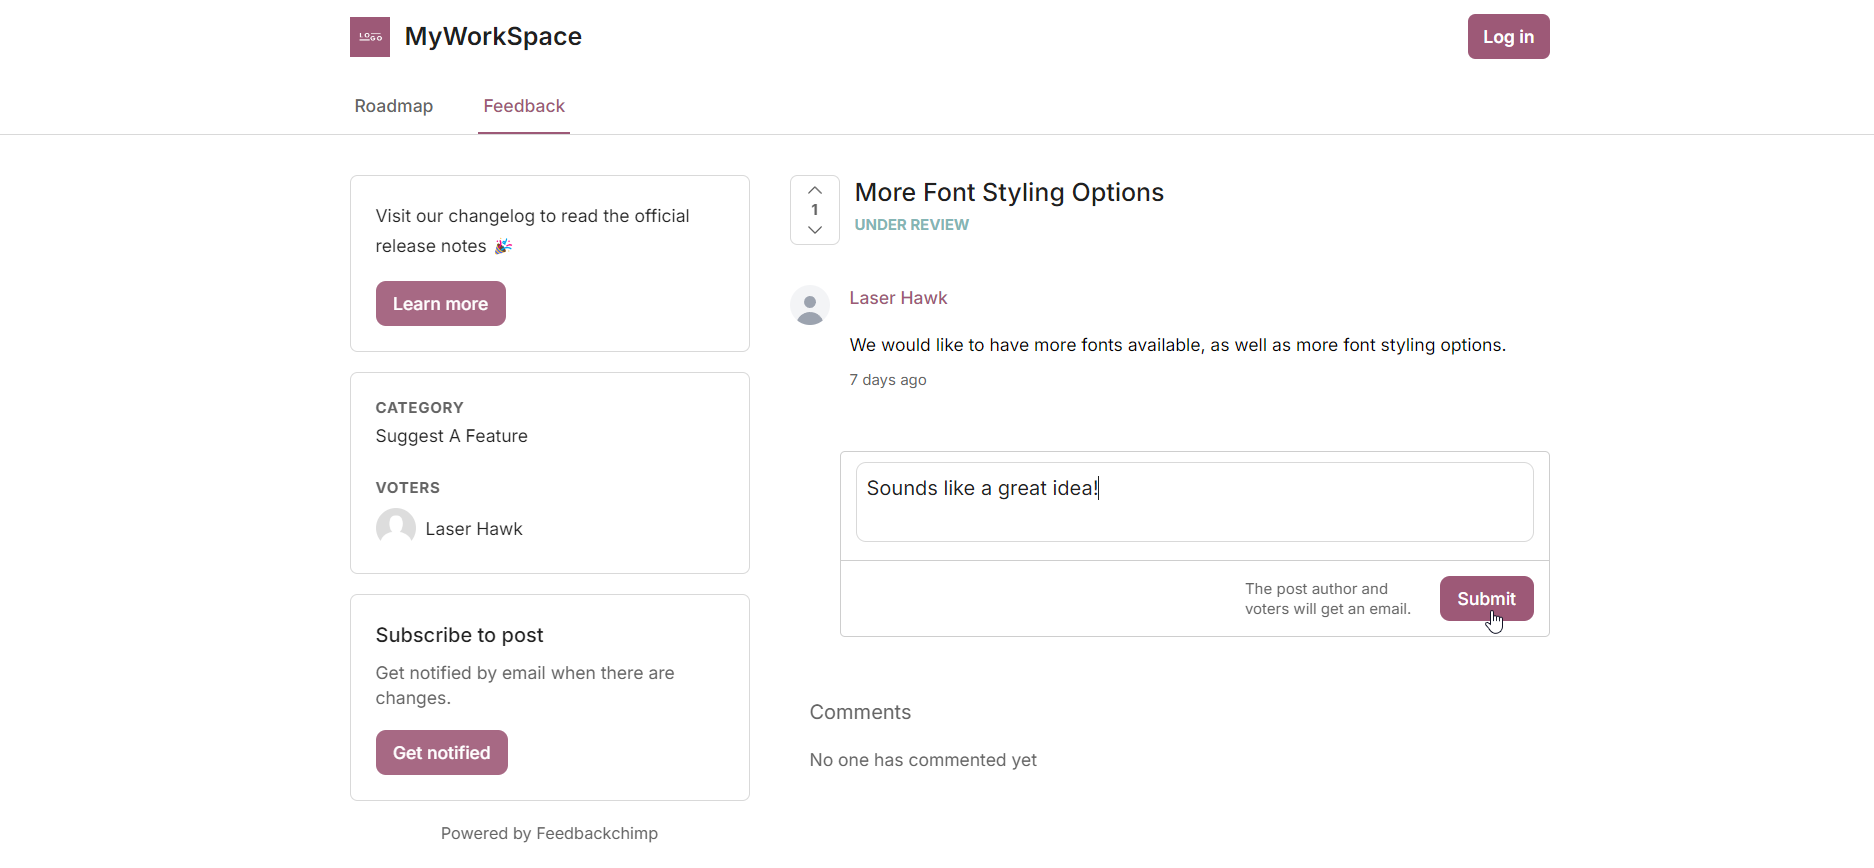Click the Learn more button
1874x868 pixels.
[x=441, y=304]
